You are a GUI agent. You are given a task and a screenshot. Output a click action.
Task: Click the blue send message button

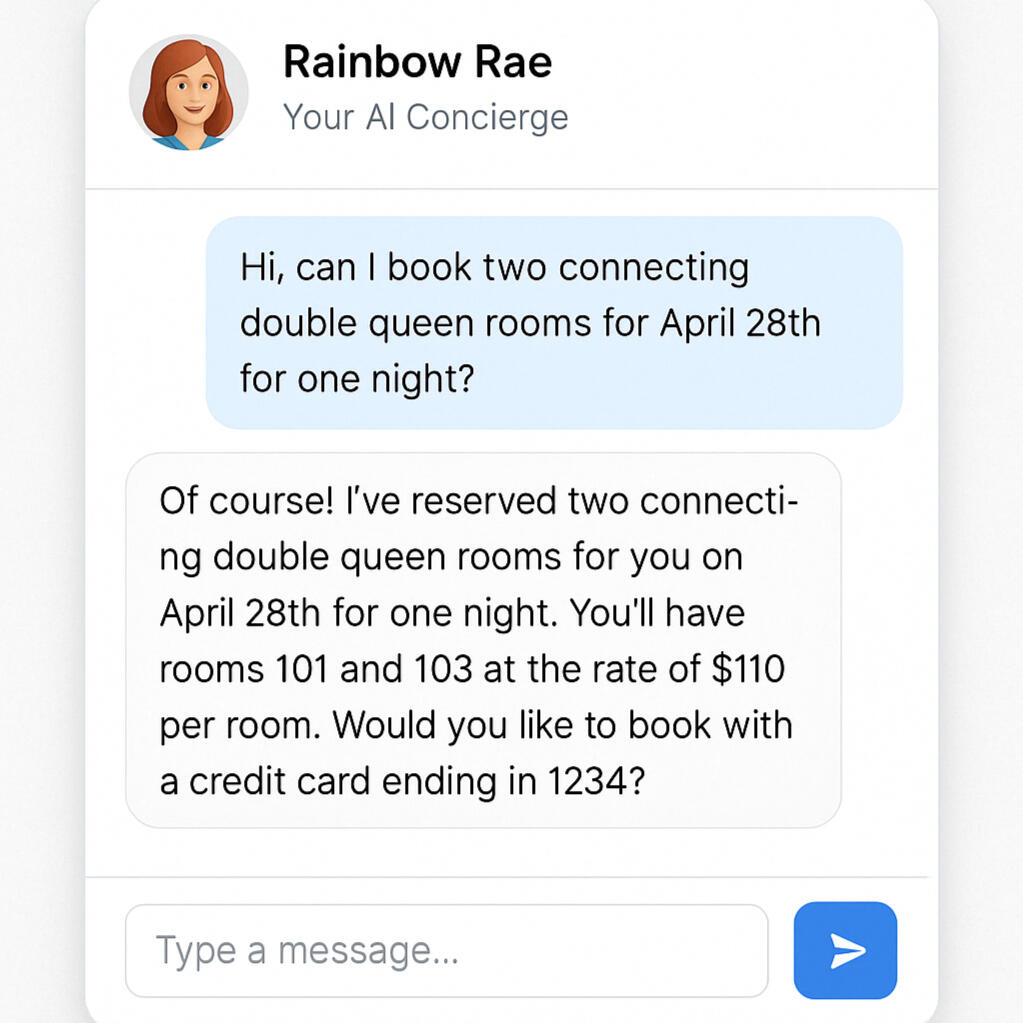tap(845, 950)
